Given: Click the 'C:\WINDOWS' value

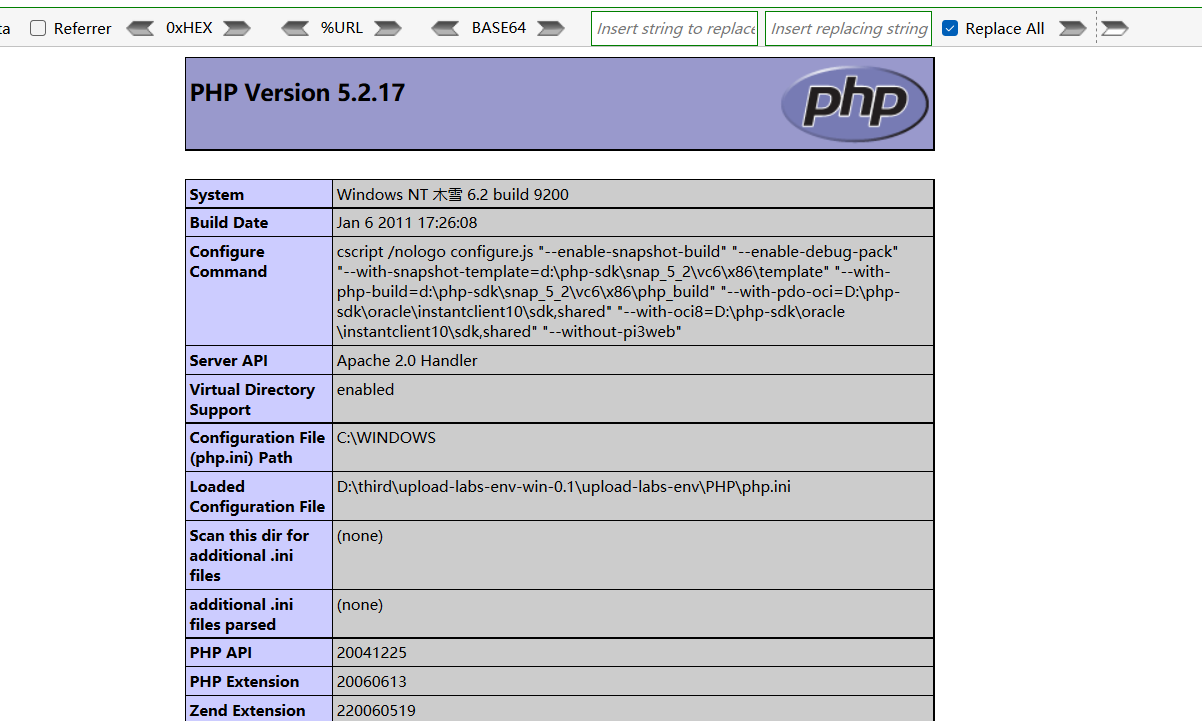Looking at the screenshot, I should tap(386, 438).
